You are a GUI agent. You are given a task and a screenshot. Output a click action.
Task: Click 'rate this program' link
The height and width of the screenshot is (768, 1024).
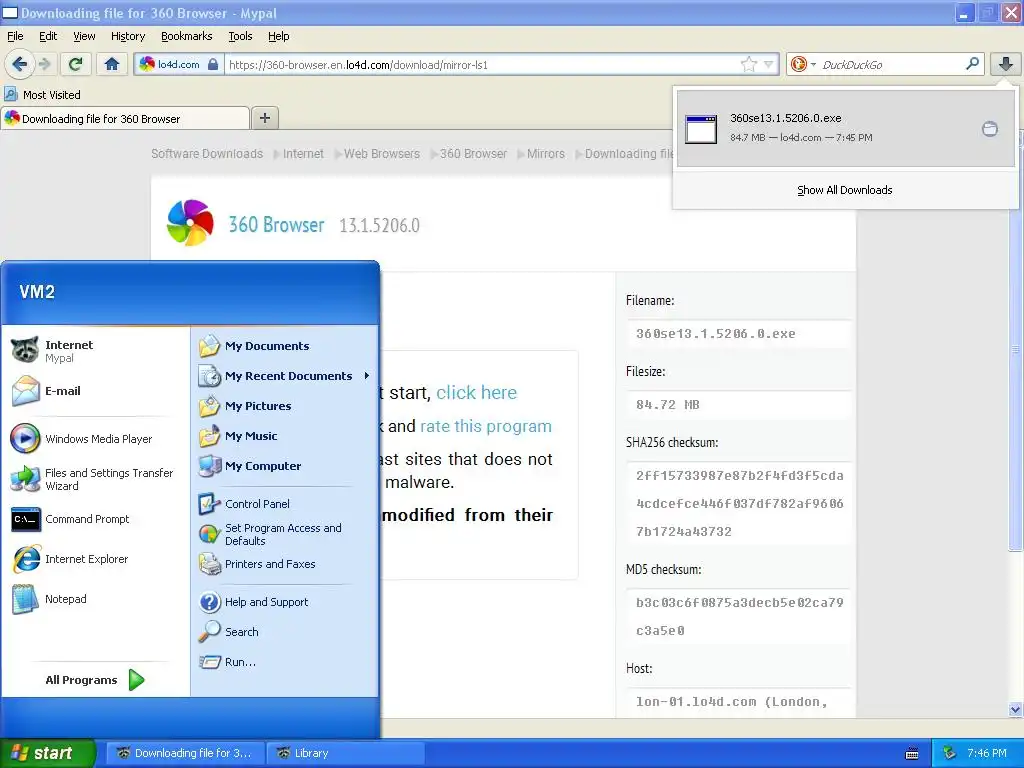(486, 426)
